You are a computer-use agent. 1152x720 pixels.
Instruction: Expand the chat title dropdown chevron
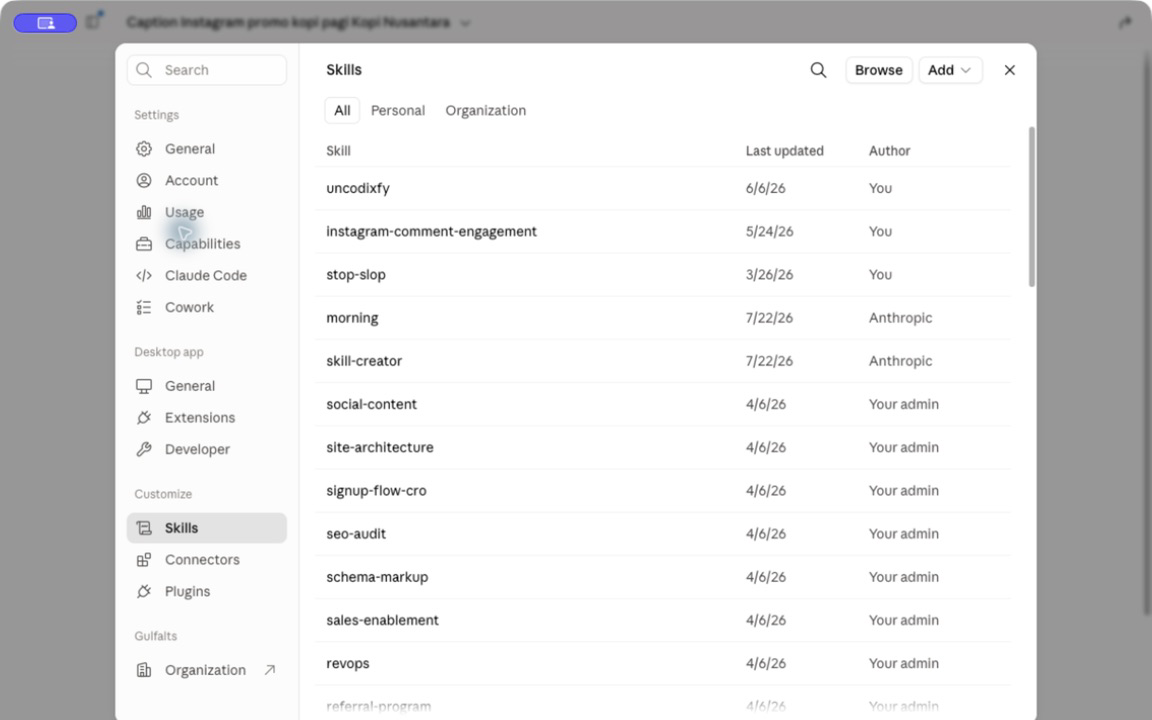click(x=465, y=24)
